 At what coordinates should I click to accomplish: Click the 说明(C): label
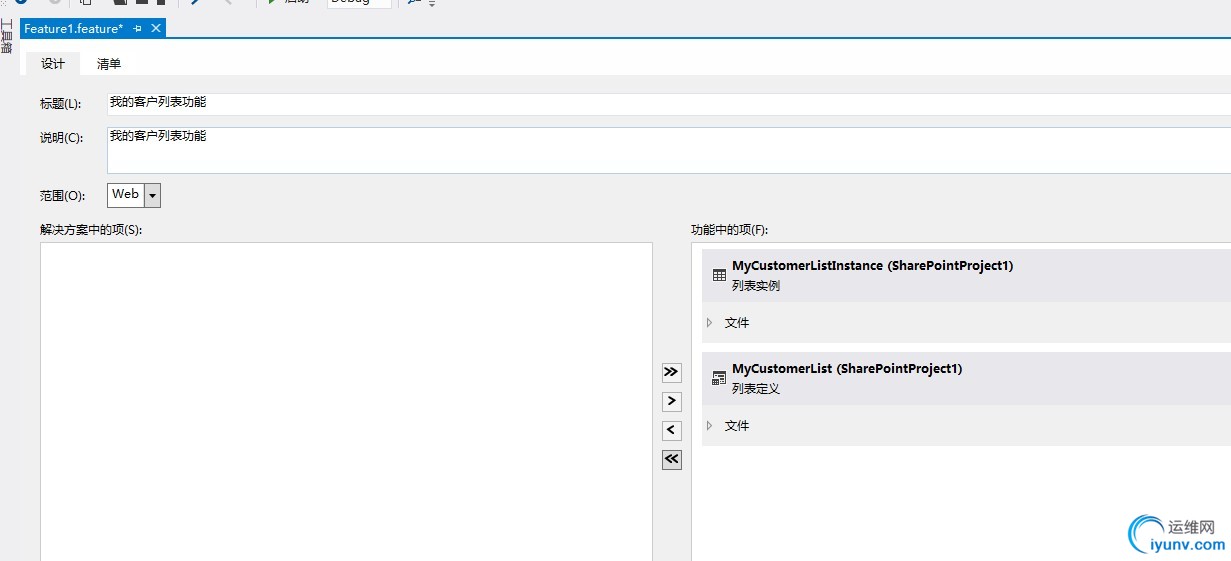(x=61, y=138)
